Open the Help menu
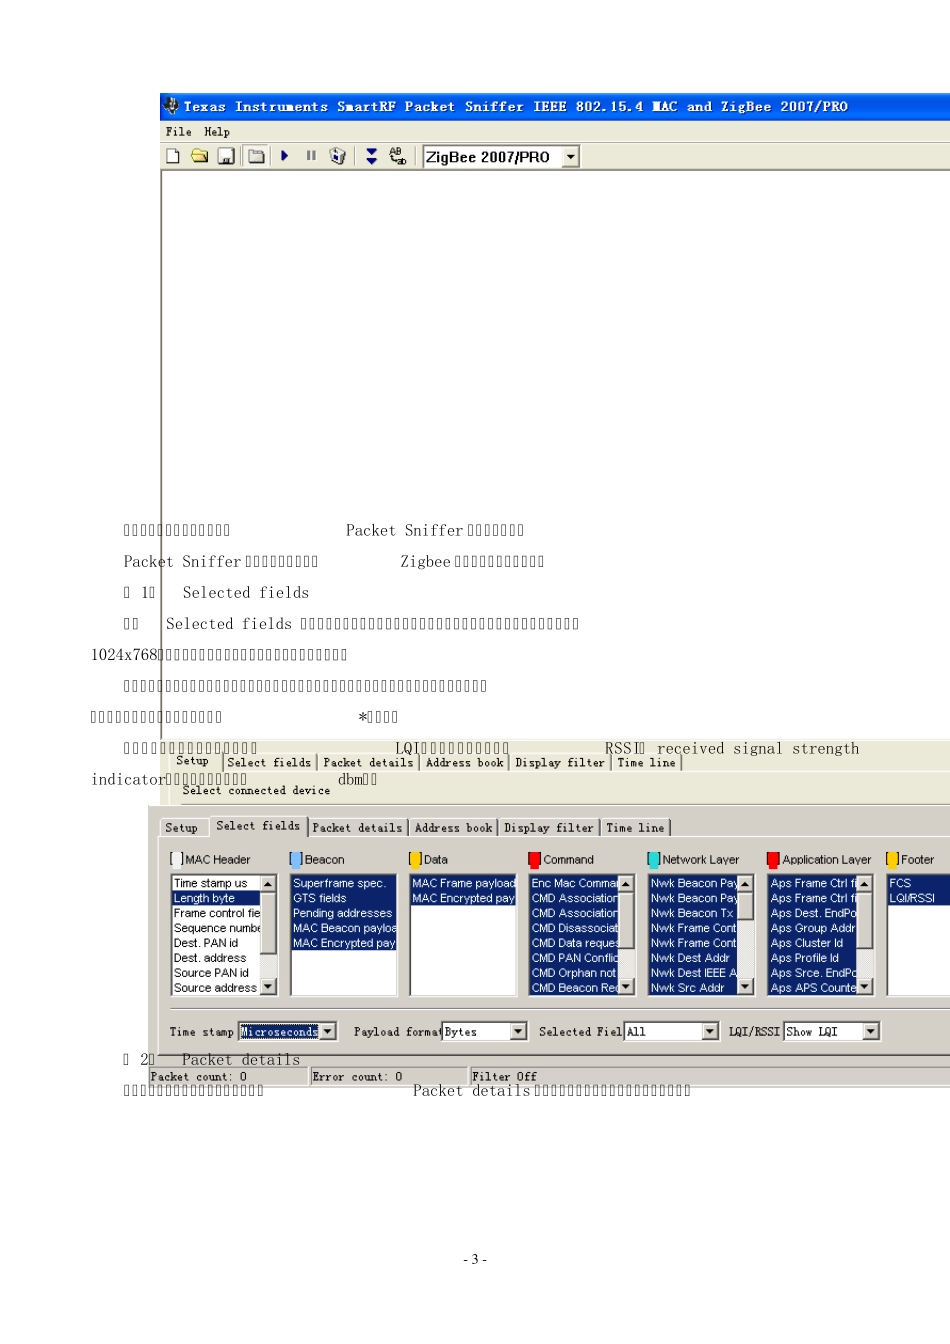The image size is (950, 1344). click(217, 132)
